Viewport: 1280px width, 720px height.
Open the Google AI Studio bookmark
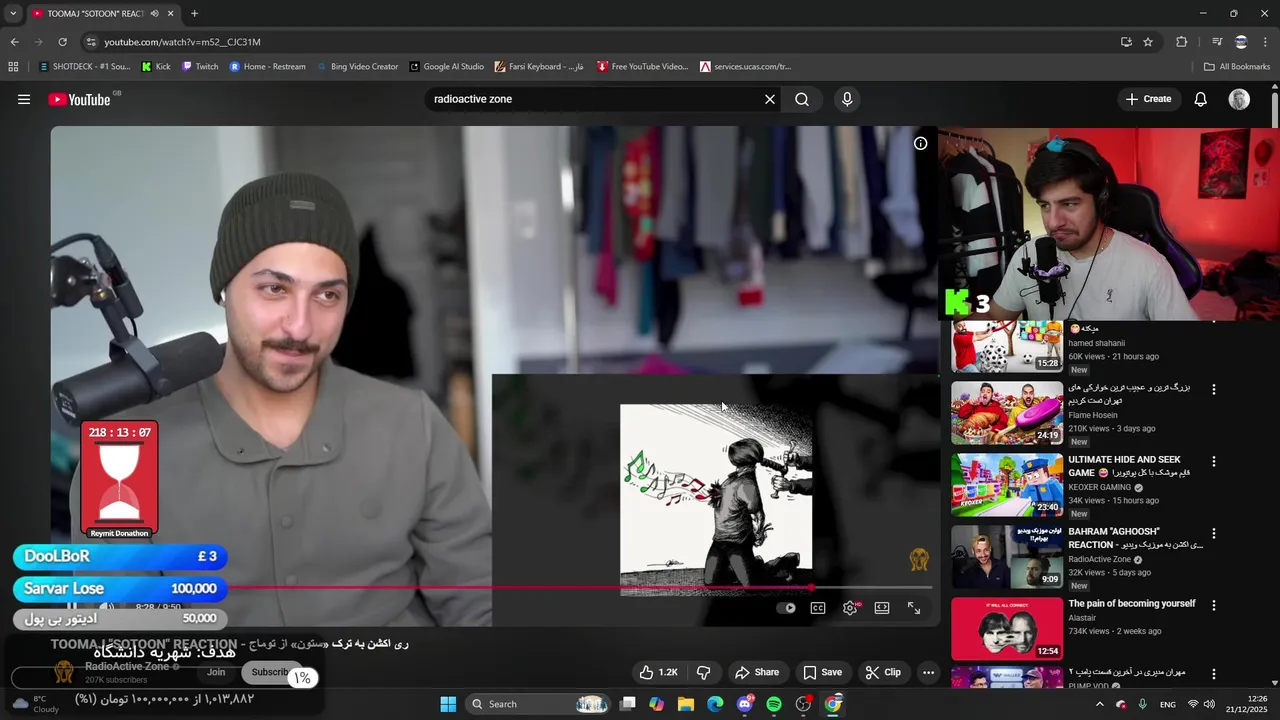(x=446, y=67)
